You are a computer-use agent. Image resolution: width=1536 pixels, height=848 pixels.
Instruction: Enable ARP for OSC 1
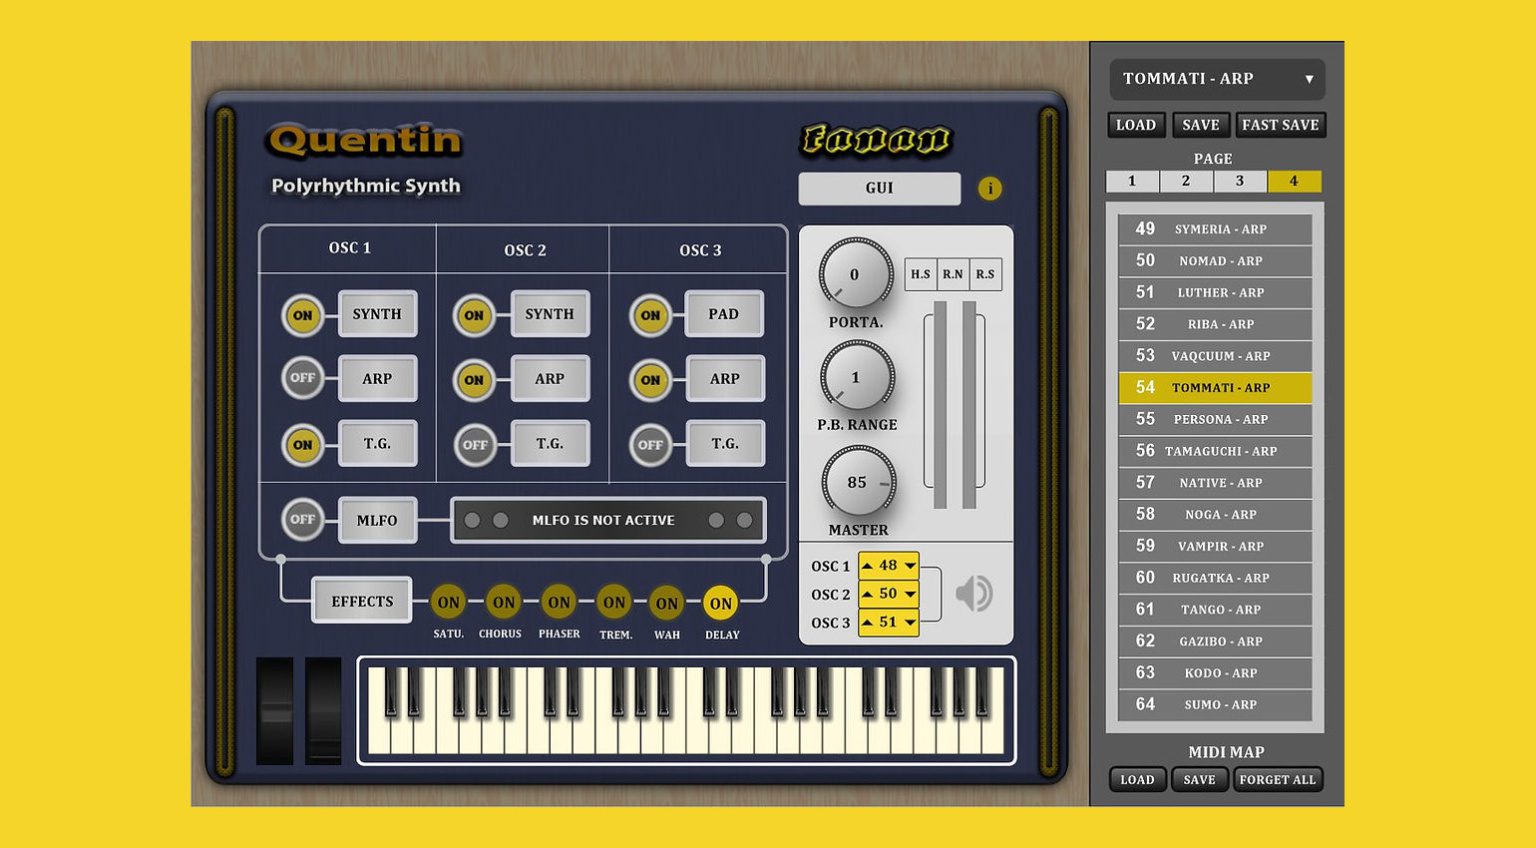point(302,379)
